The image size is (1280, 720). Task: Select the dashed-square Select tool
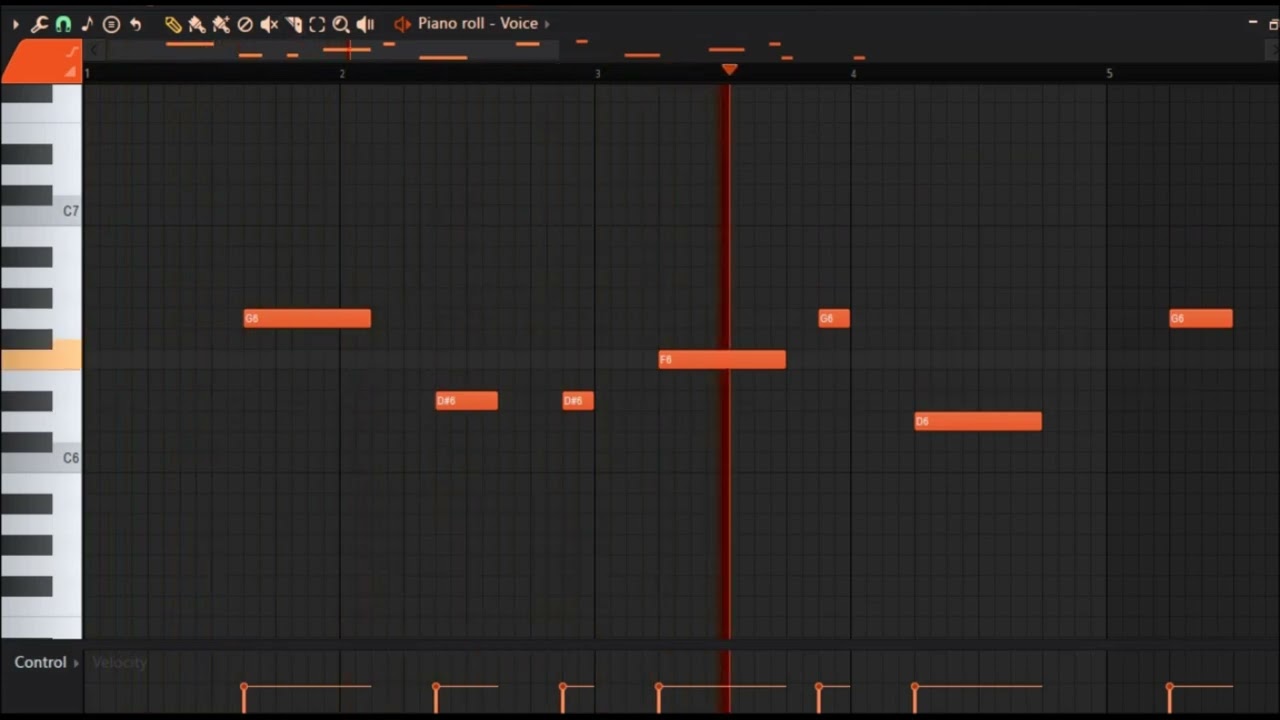point(317,24)
